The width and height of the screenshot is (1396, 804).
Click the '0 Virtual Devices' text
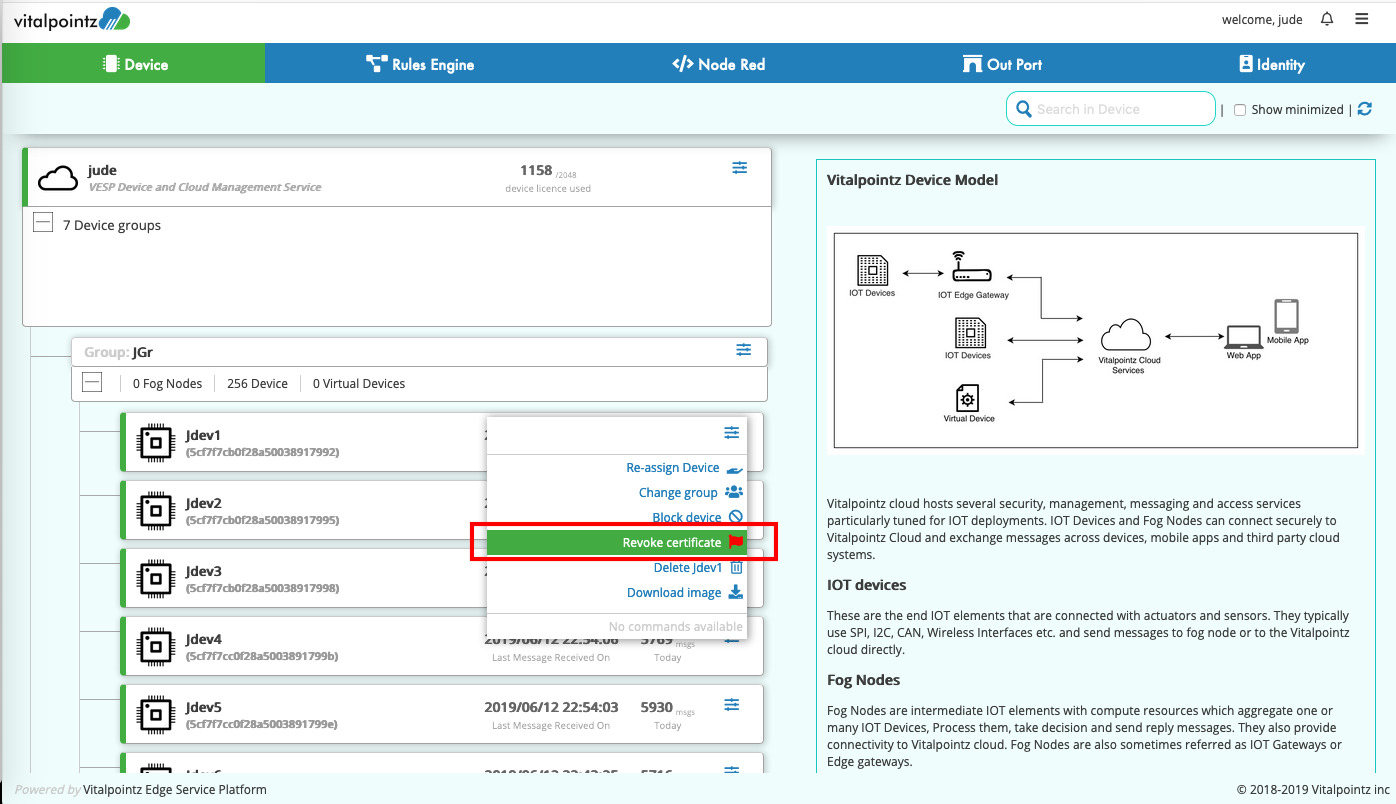point(359,383)
